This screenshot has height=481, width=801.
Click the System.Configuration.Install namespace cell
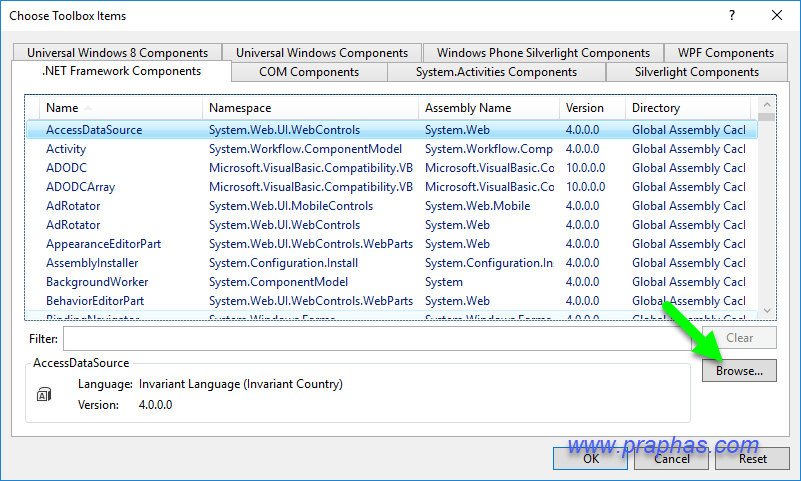(x=284, y=263)
